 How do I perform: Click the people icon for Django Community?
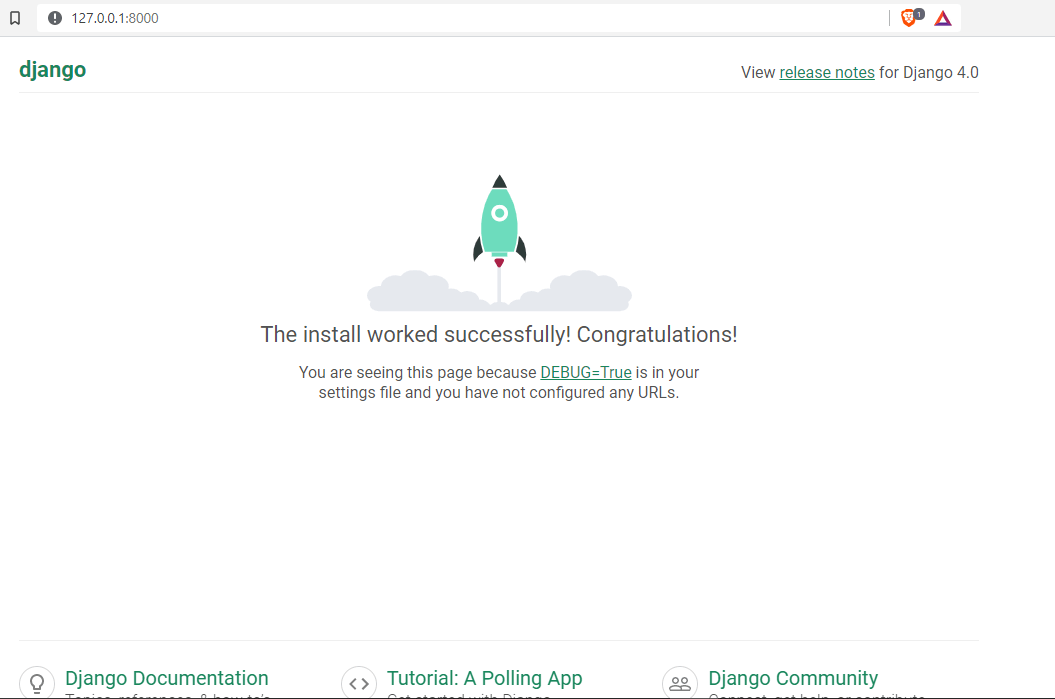point(680,683)
